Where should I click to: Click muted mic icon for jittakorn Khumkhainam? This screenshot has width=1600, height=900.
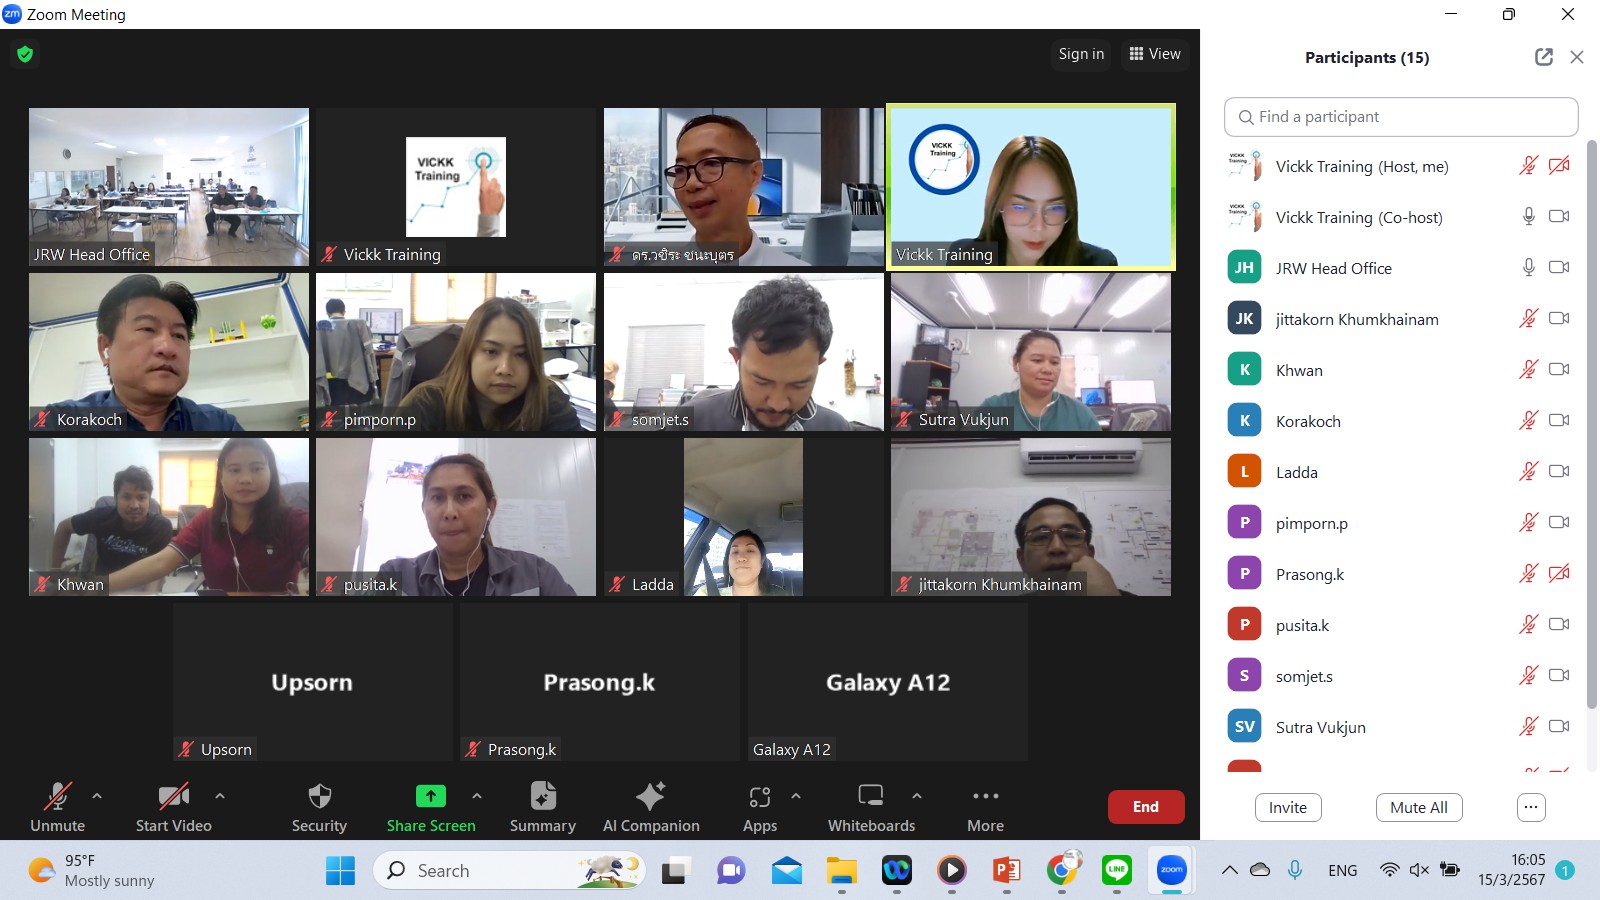pos(1528,319)
